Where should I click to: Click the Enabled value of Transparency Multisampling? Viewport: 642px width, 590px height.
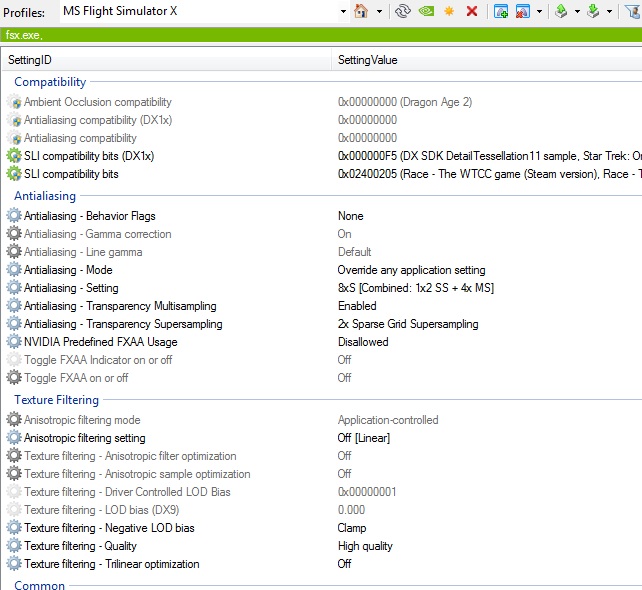pos(357,306)
